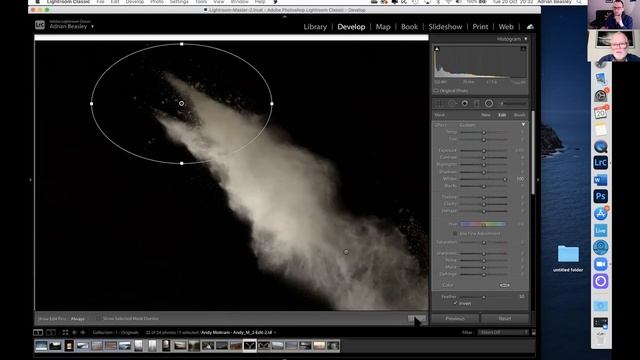
Task: Select the Crop Overlay tool icon
Action: (x=439, y=103)
